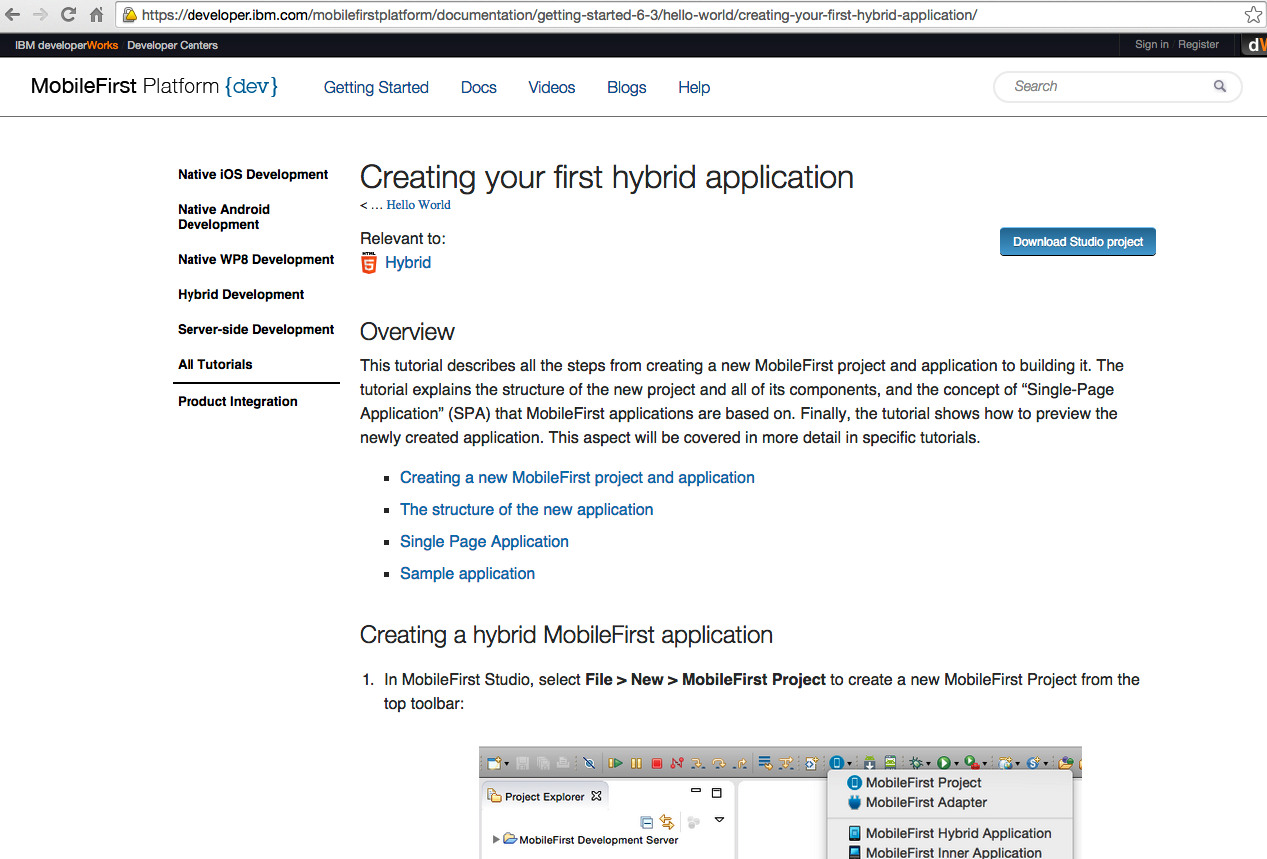This screenshot has height=859, width=1267.
Task: Close the Project Explorer tab with its X
Action: [596, 796]
